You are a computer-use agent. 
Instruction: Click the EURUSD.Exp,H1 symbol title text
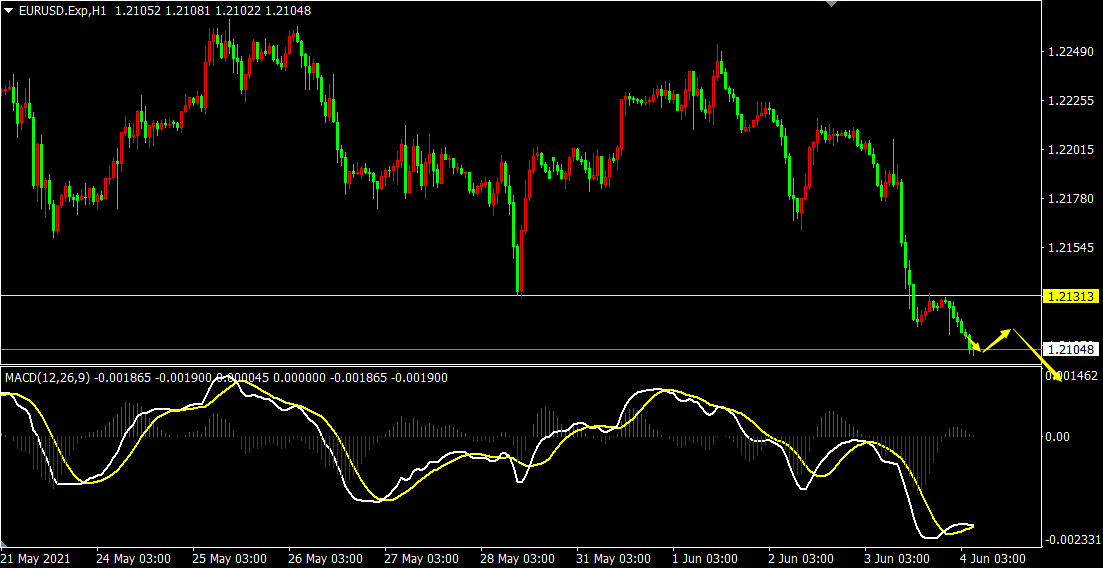click(63, 9)
